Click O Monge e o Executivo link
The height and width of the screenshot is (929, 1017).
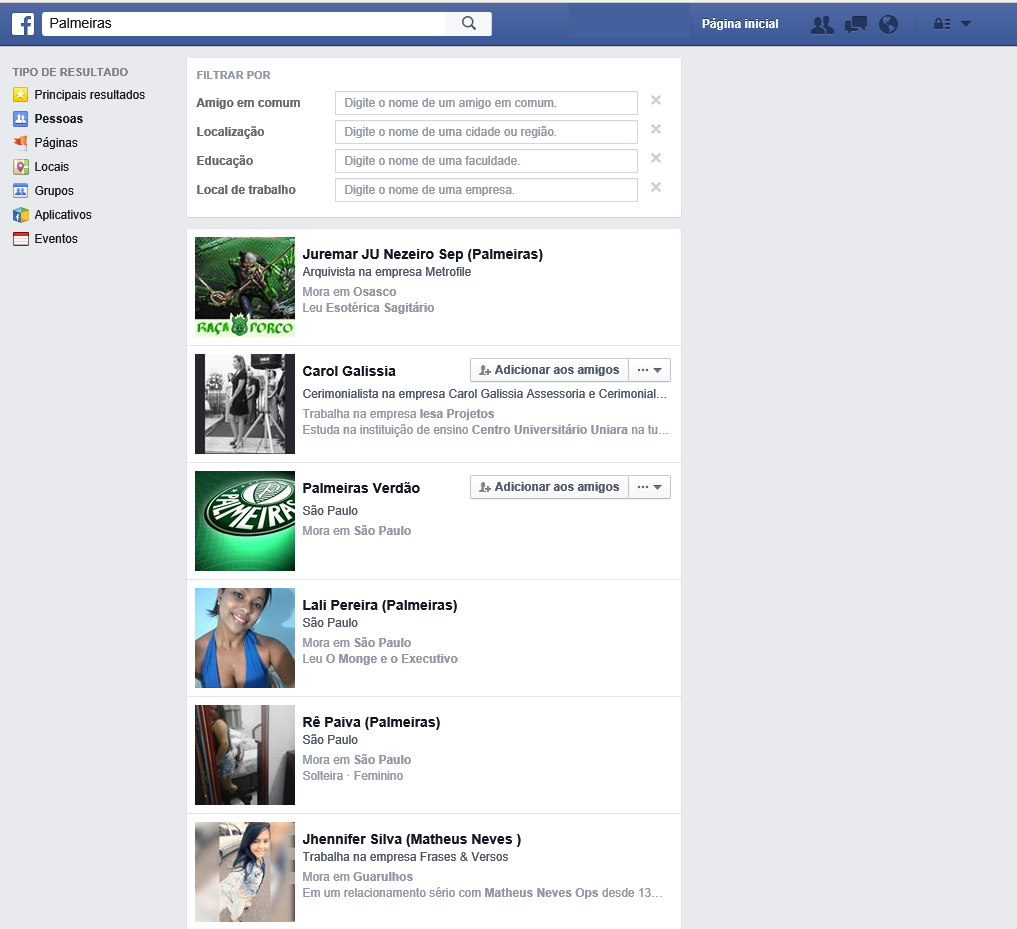(392, 658)
